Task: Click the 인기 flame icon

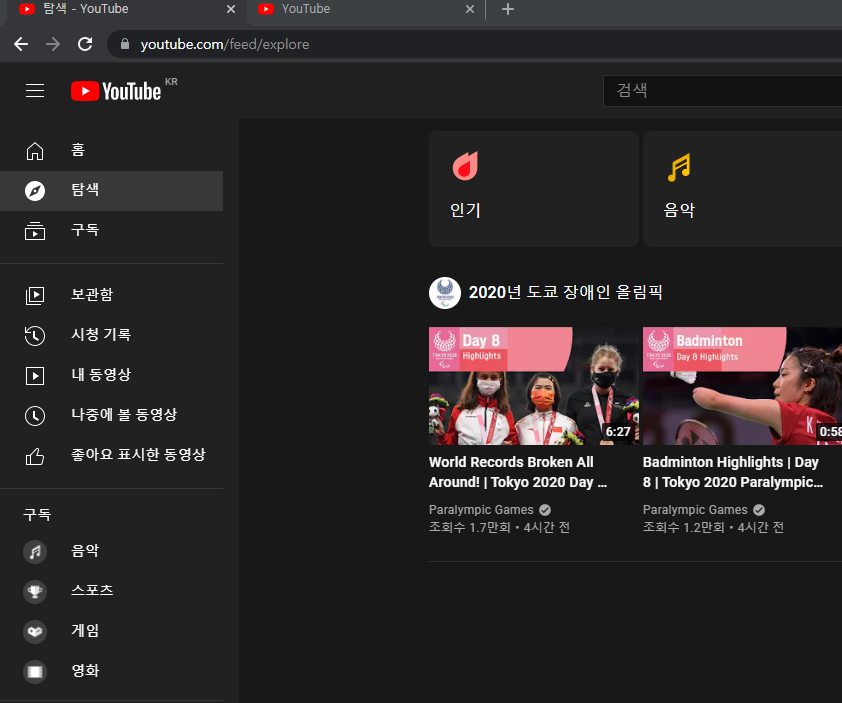Action: tap(466, 166)
